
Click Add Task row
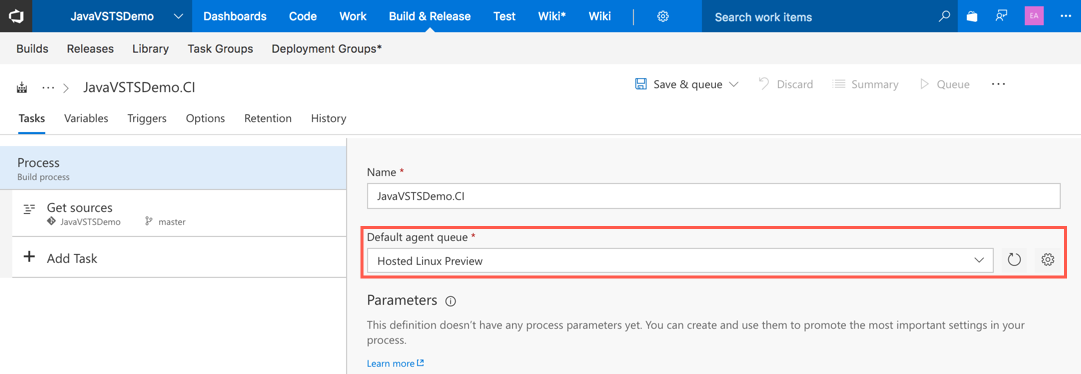179,258
